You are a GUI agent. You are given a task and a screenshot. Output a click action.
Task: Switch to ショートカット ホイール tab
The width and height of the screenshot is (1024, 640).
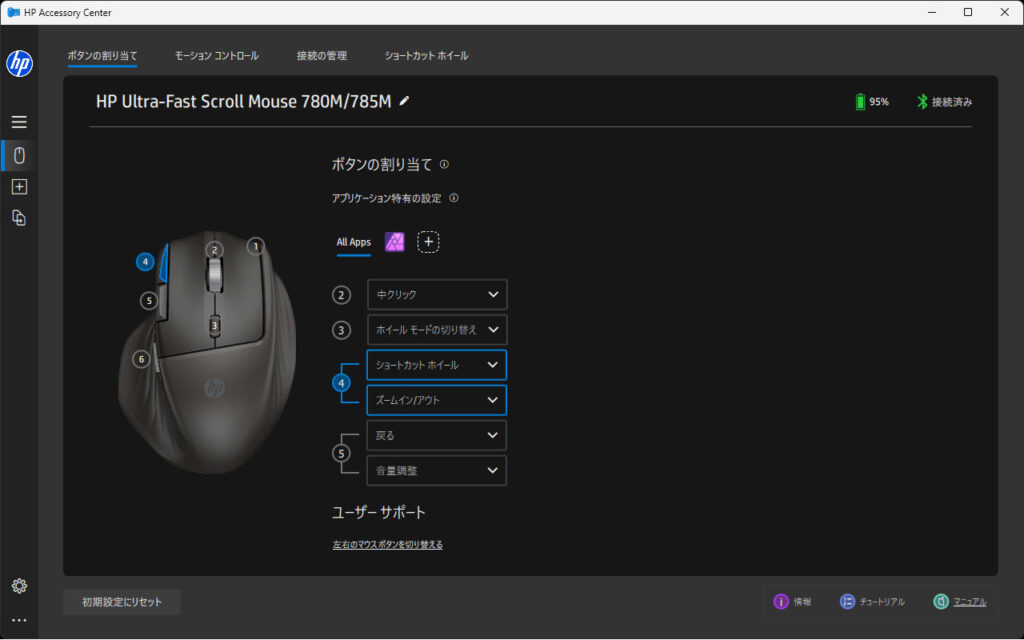(426, 56)
